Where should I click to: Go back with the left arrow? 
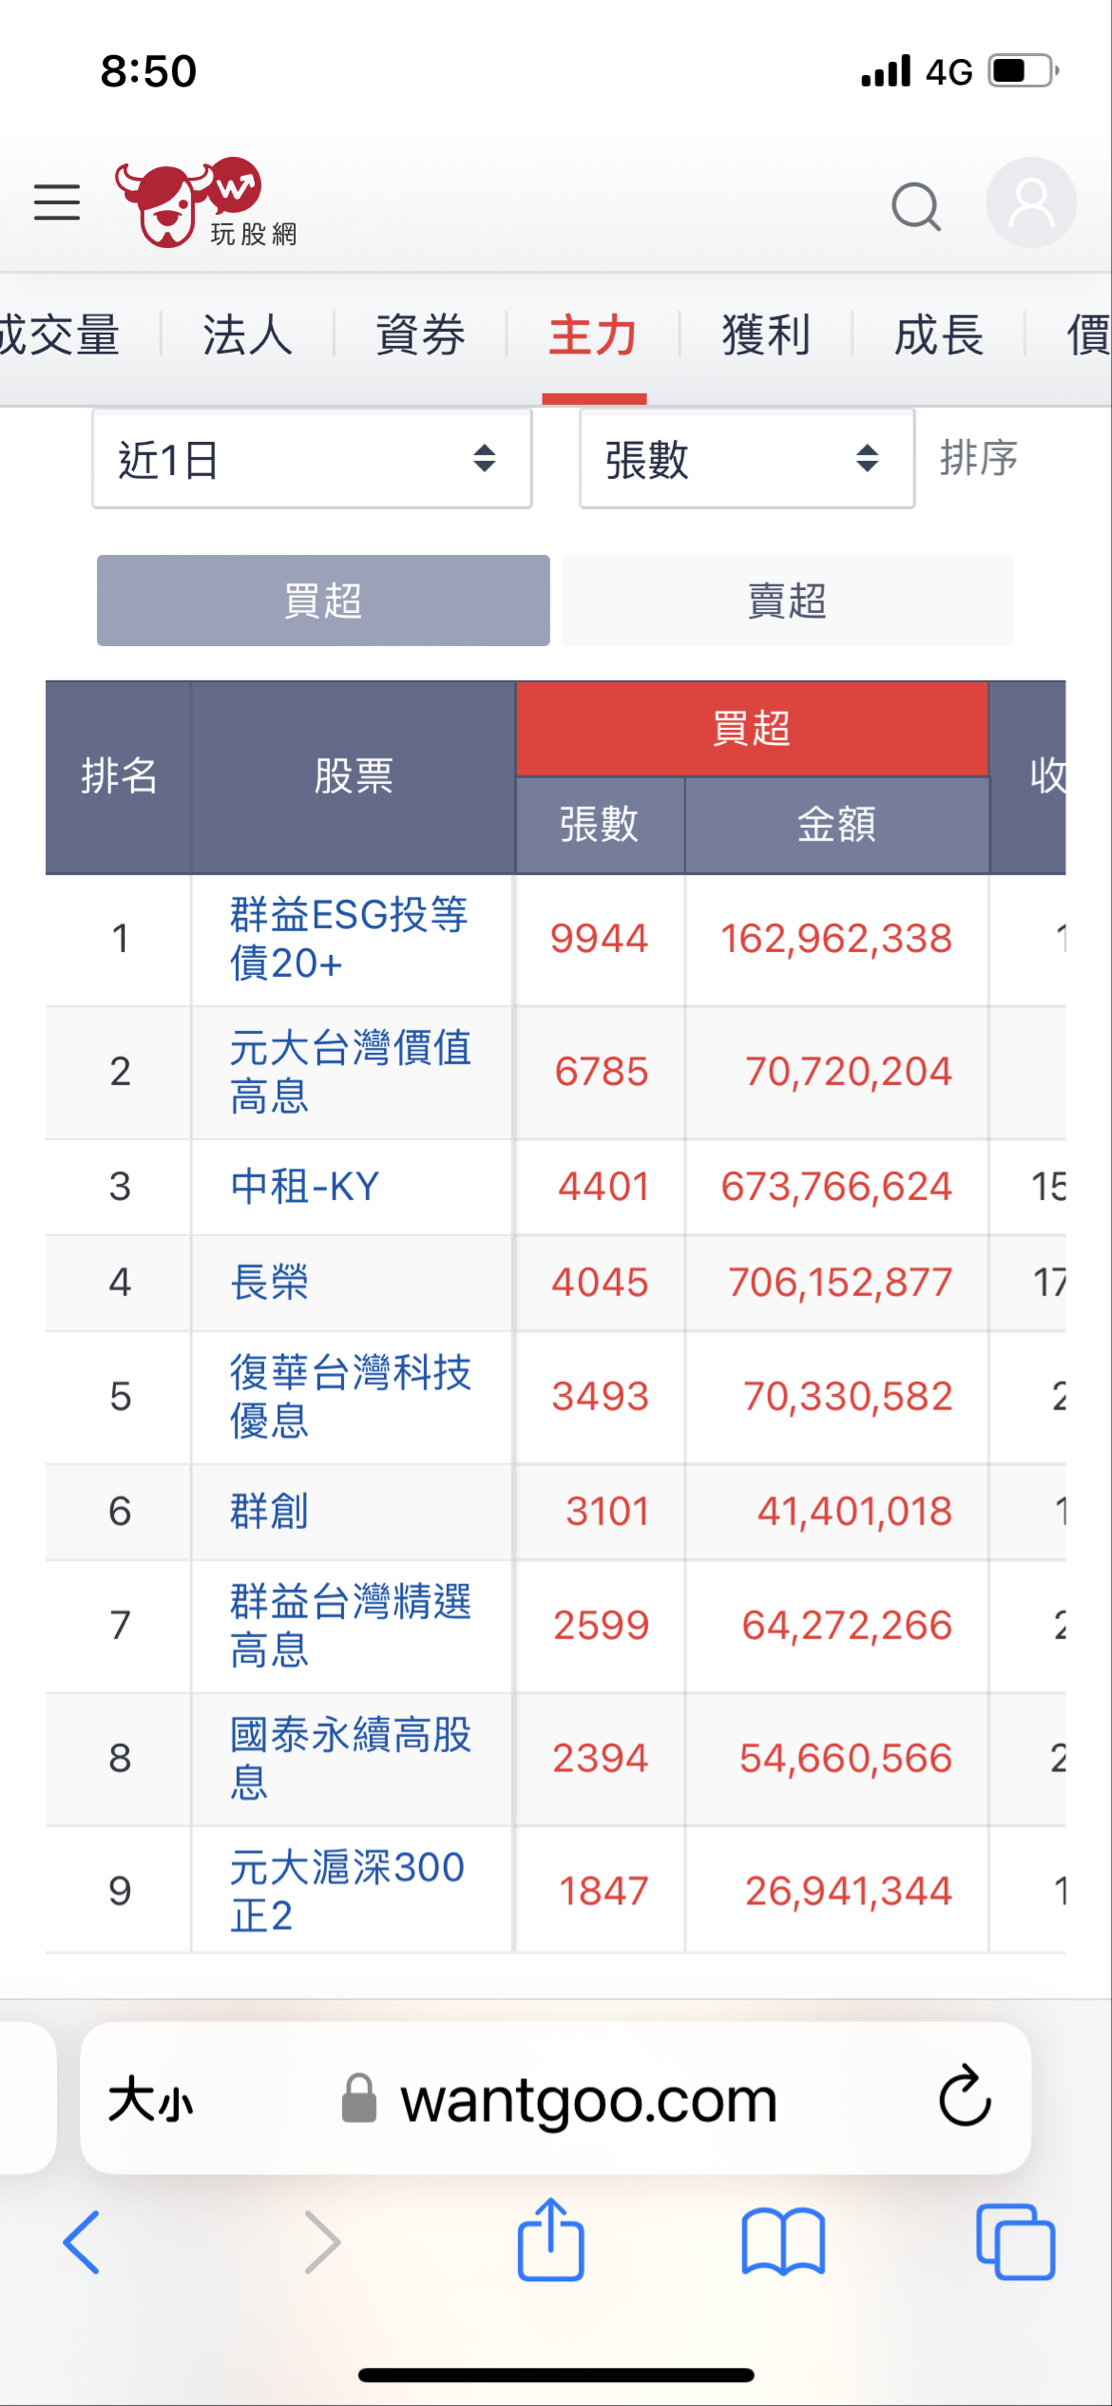tap(81, 2242)
